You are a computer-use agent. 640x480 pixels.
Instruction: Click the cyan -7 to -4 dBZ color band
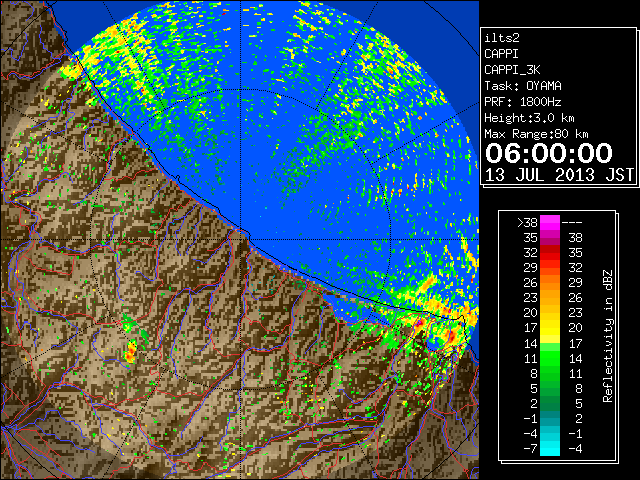point(550,448)
